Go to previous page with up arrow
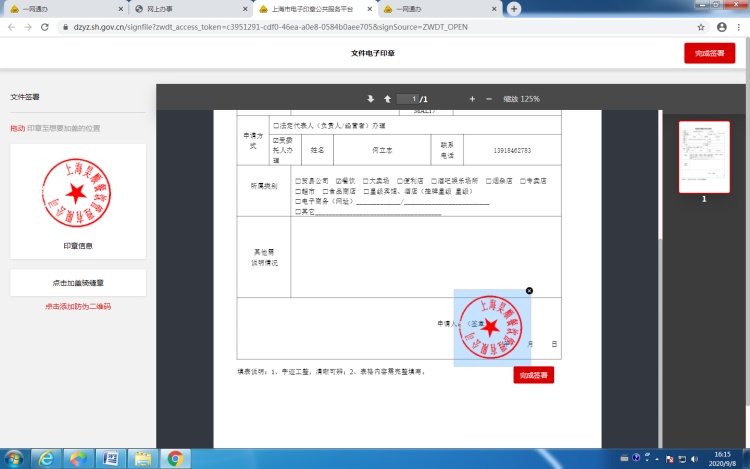Viewport: 750px width, 469px height. pyautogui.click(x=387, y=99)
